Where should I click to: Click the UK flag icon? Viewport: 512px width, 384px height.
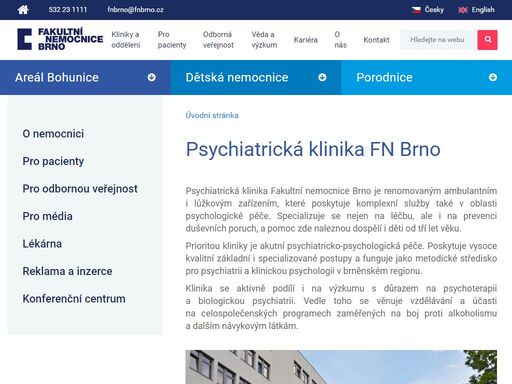[x=463, y=10]
